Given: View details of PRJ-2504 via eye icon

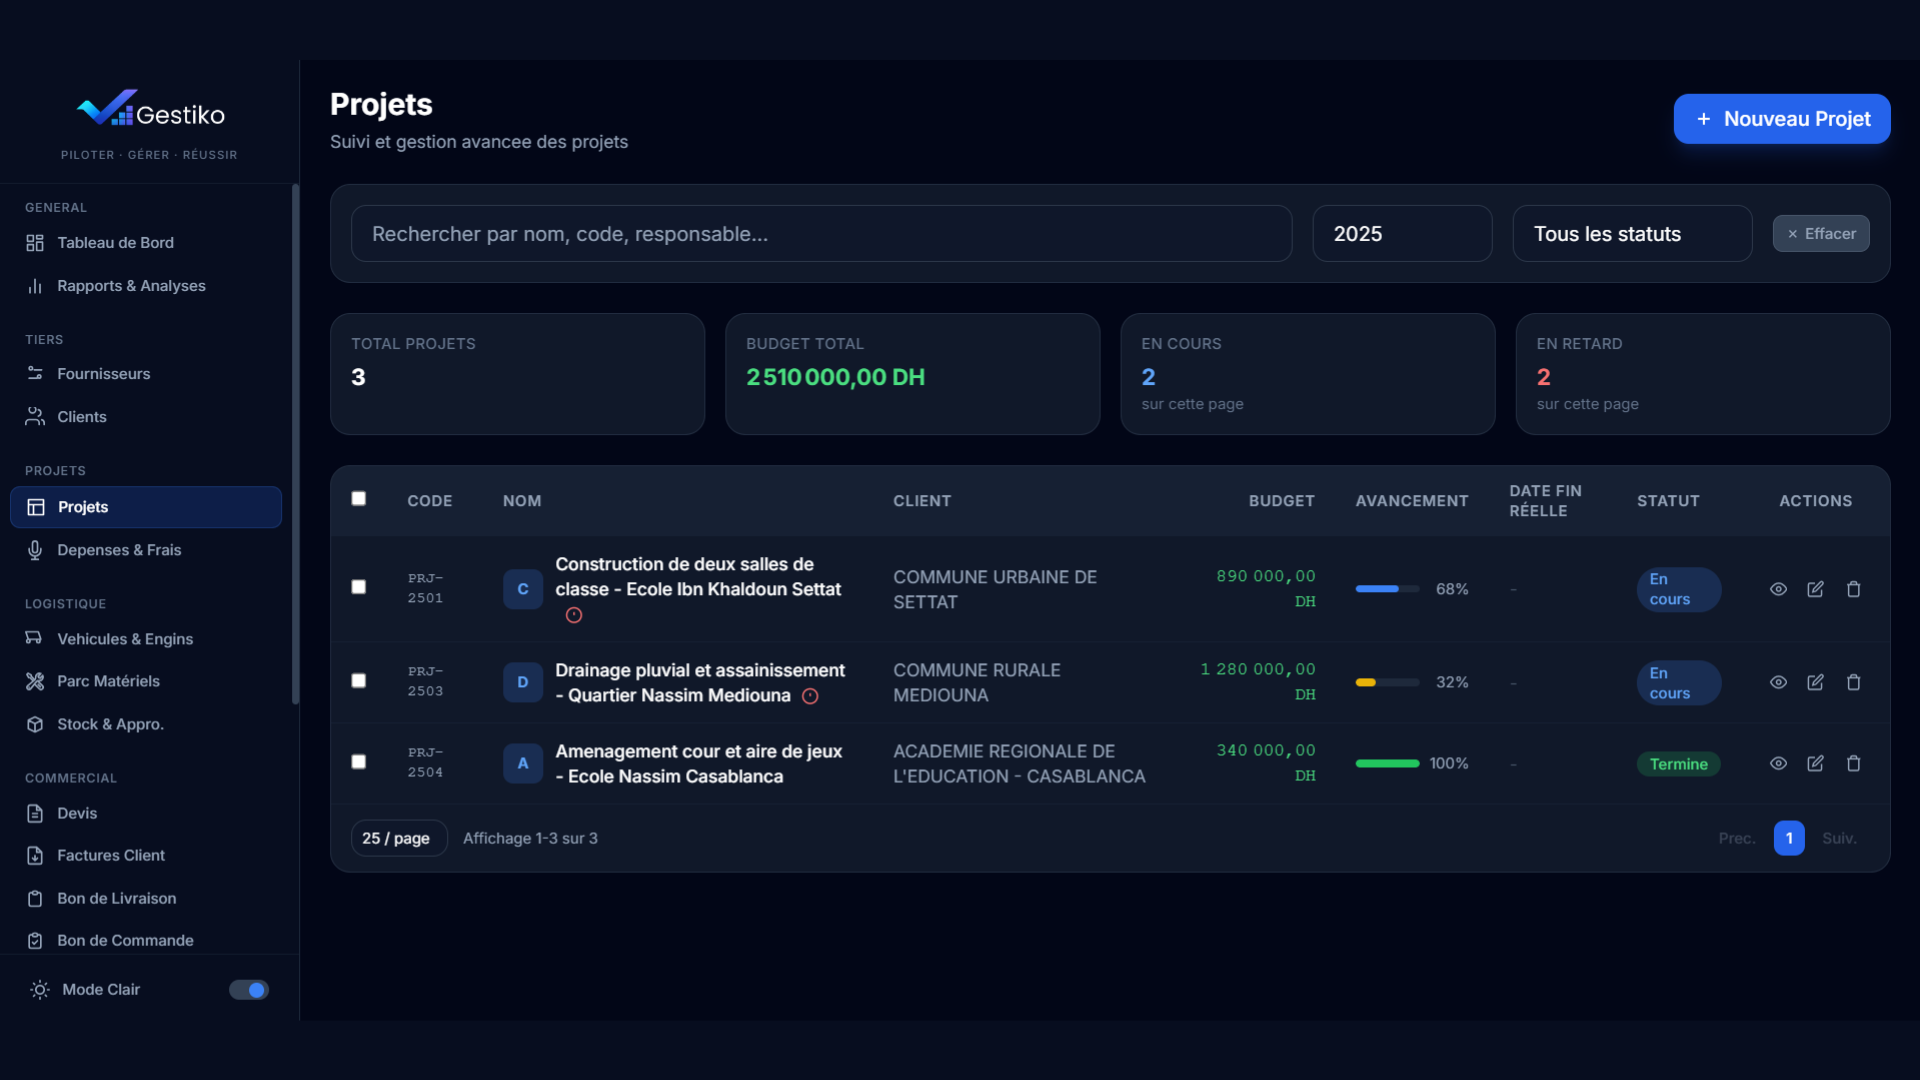Looking at the screenshot, I should click(1778, 763).
